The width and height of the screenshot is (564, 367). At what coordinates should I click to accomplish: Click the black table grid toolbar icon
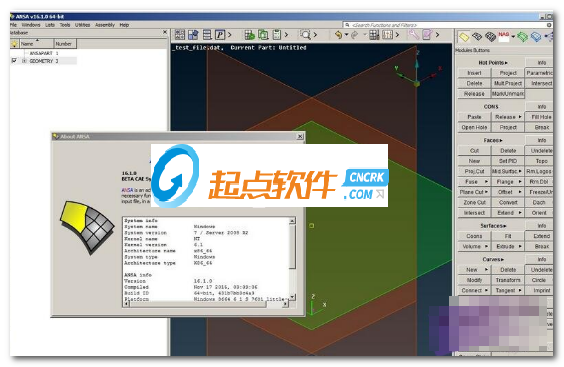click(374, 35)
